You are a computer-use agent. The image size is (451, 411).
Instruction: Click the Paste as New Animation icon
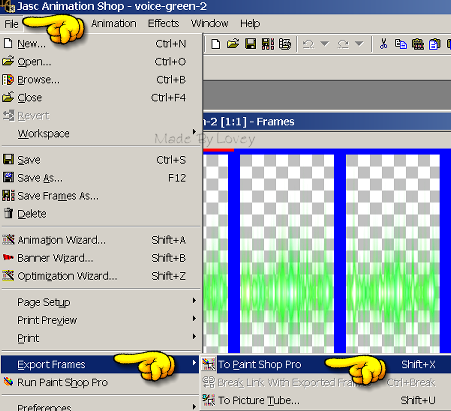pyautogui.click(x=418, y=44)
